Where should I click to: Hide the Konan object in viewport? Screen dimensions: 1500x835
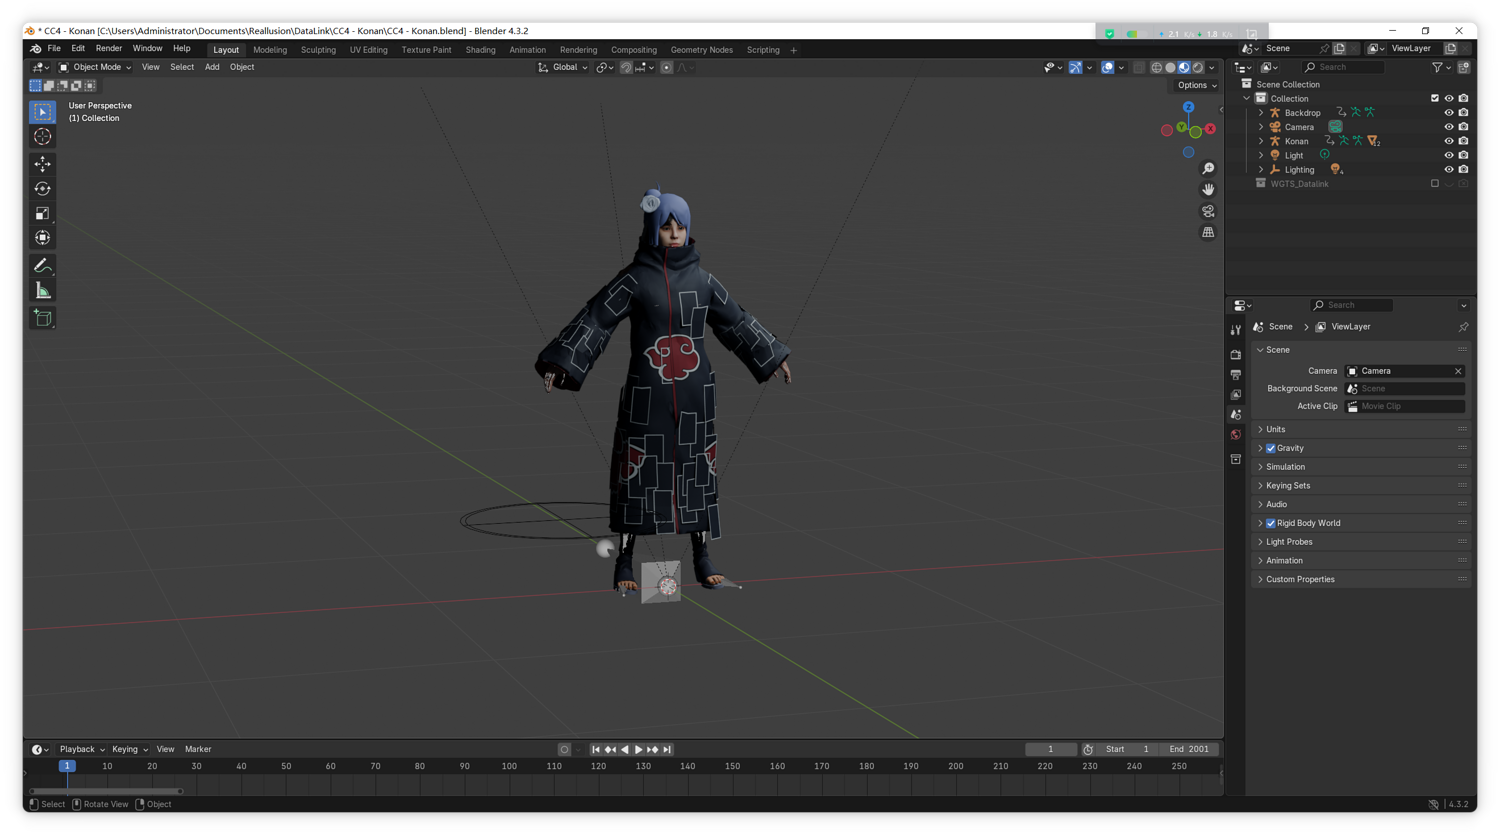(x=1449, y=141)
